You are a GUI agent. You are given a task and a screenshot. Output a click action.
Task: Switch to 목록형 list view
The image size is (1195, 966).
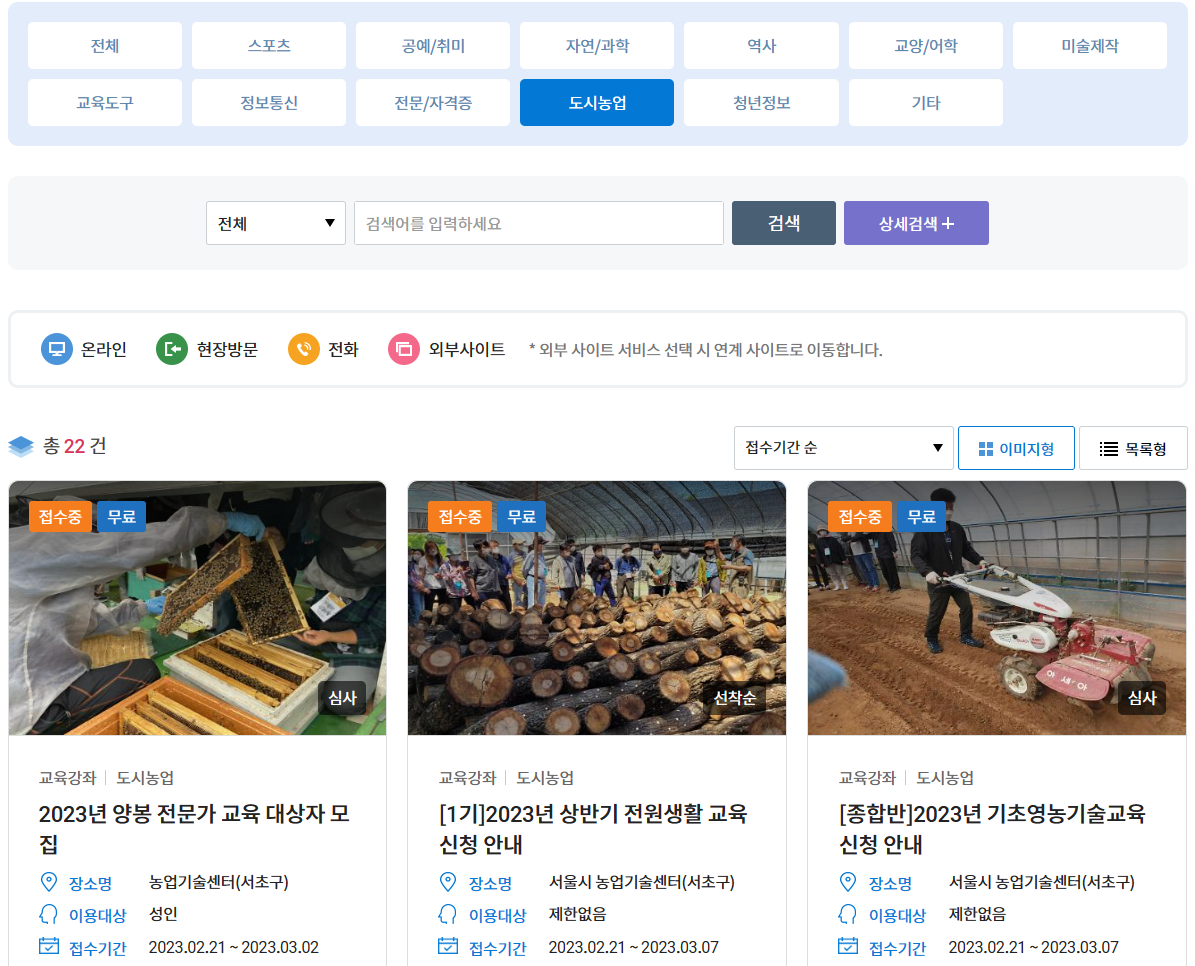pyautogui.click(x=1133, y=447)
